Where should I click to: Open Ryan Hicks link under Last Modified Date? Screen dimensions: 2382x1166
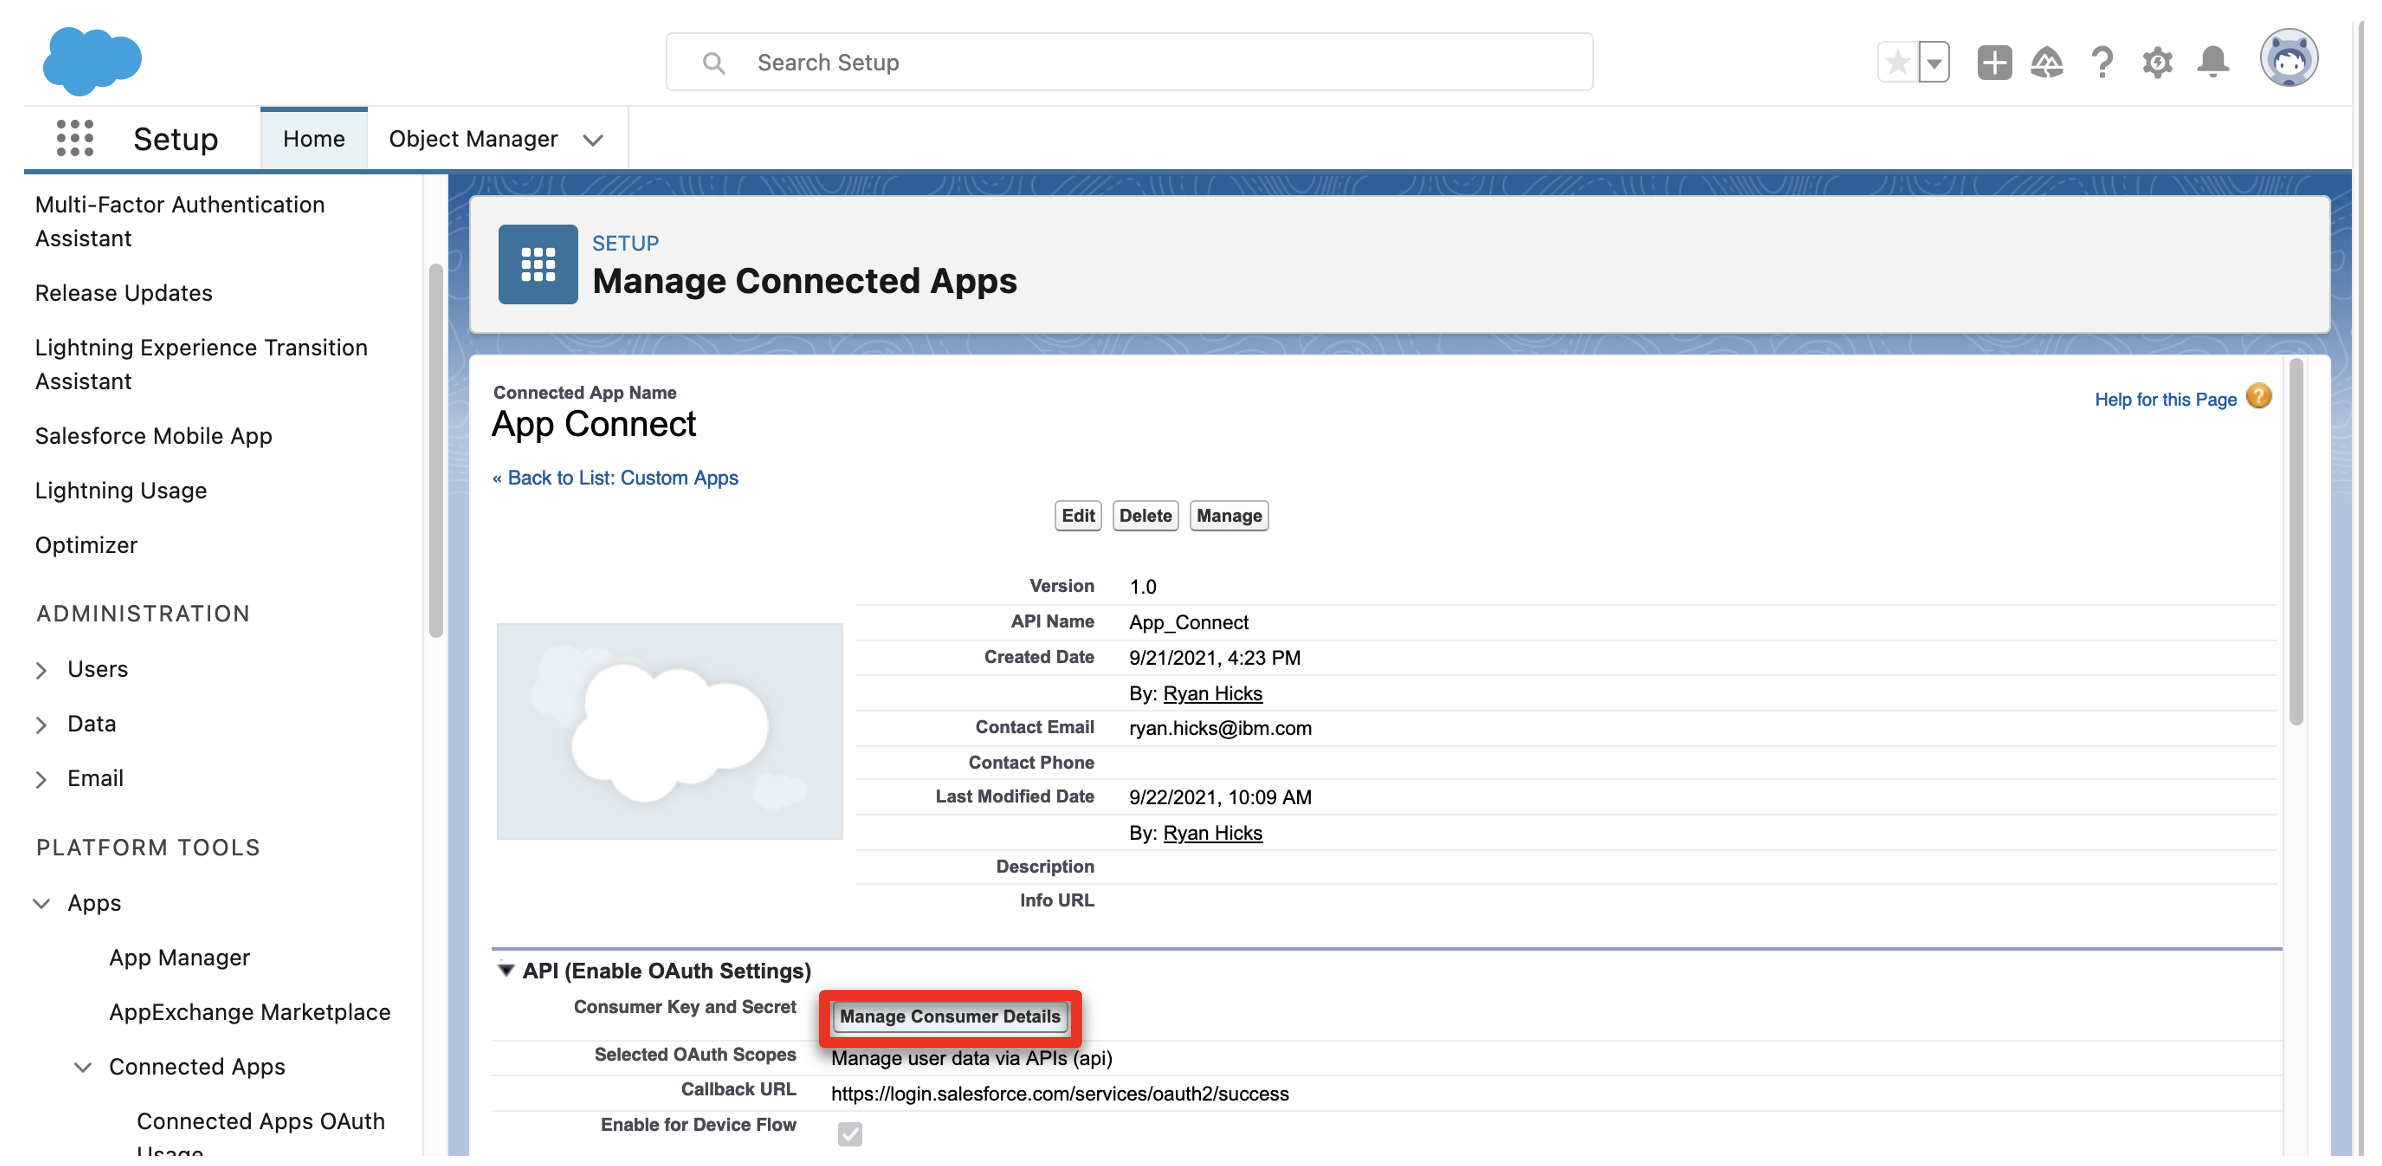(1213, 833)
